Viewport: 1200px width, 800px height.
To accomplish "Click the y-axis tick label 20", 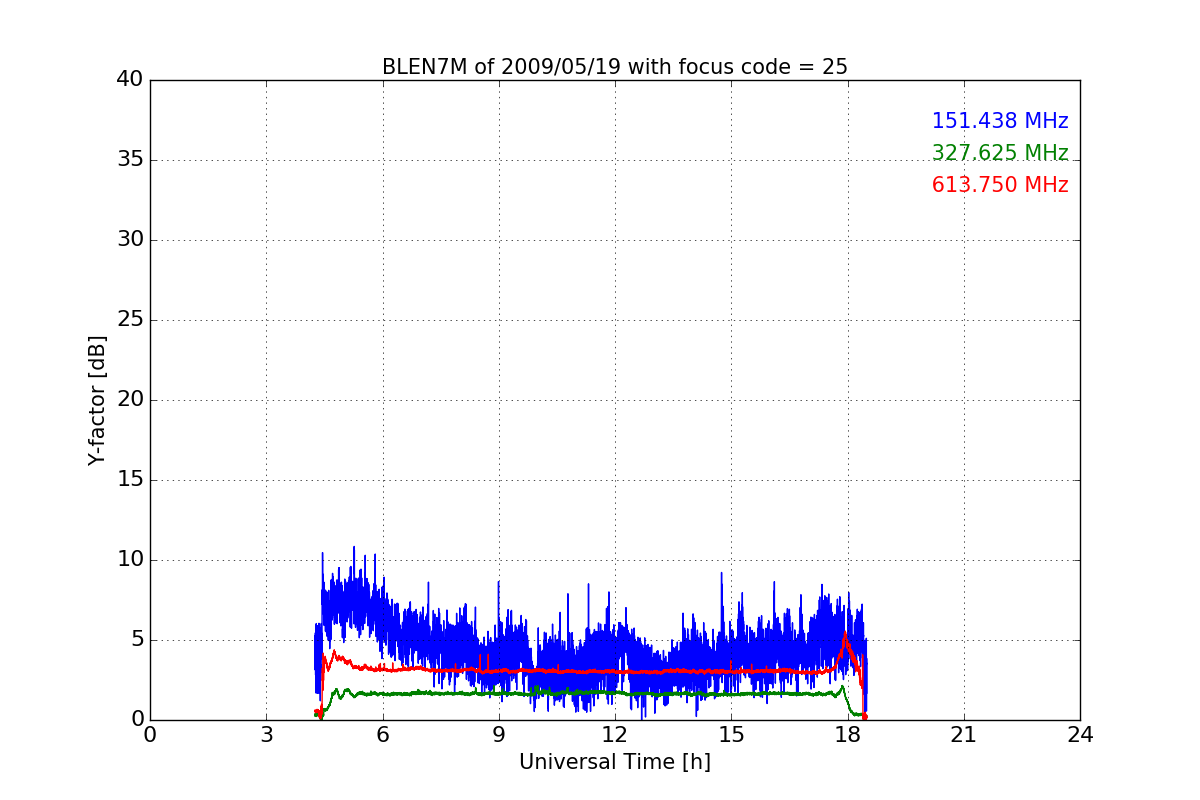I will [x=130, y=400].
